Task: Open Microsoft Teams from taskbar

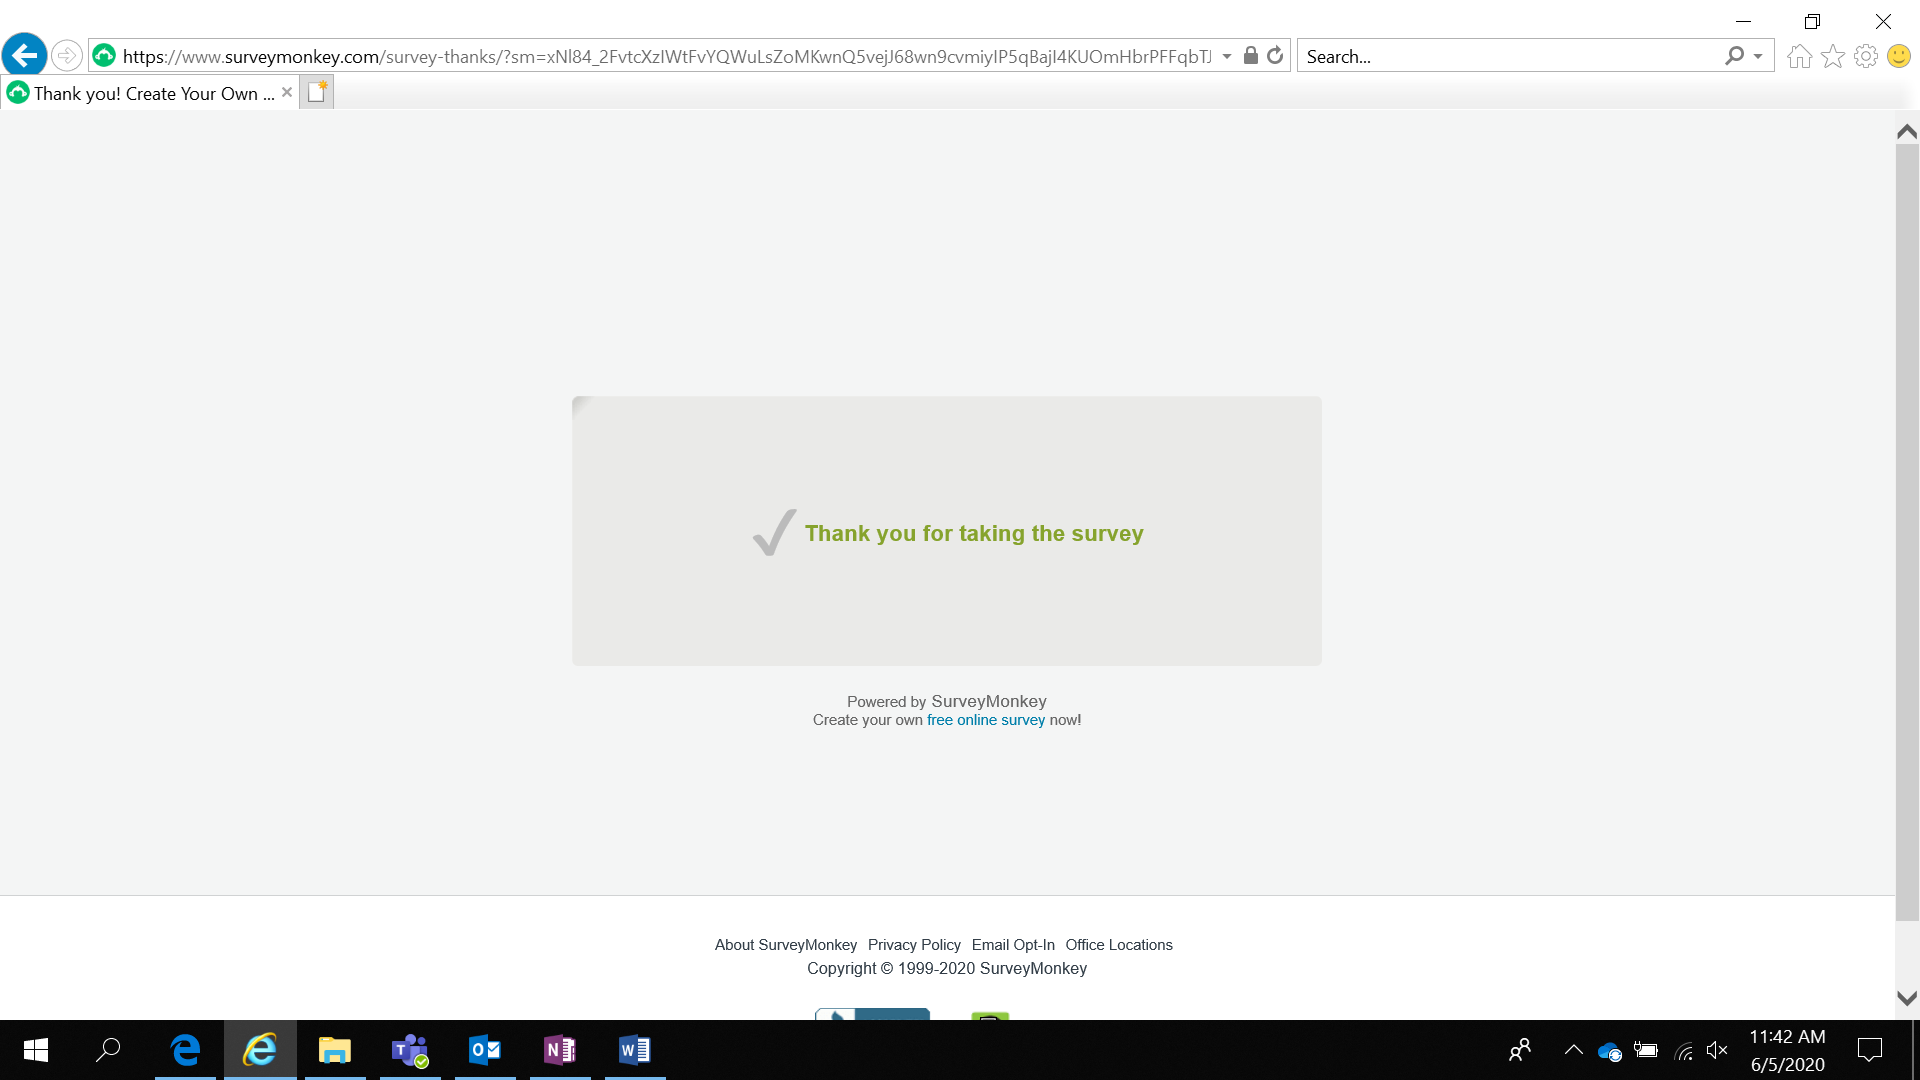Action: pyautogui.click(x=410, y=1050)
